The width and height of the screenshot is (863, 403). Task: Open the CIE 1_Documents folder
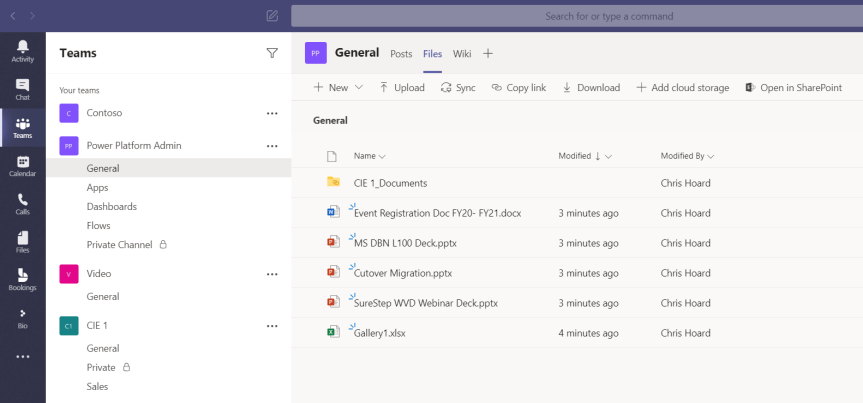click(390, 183)
